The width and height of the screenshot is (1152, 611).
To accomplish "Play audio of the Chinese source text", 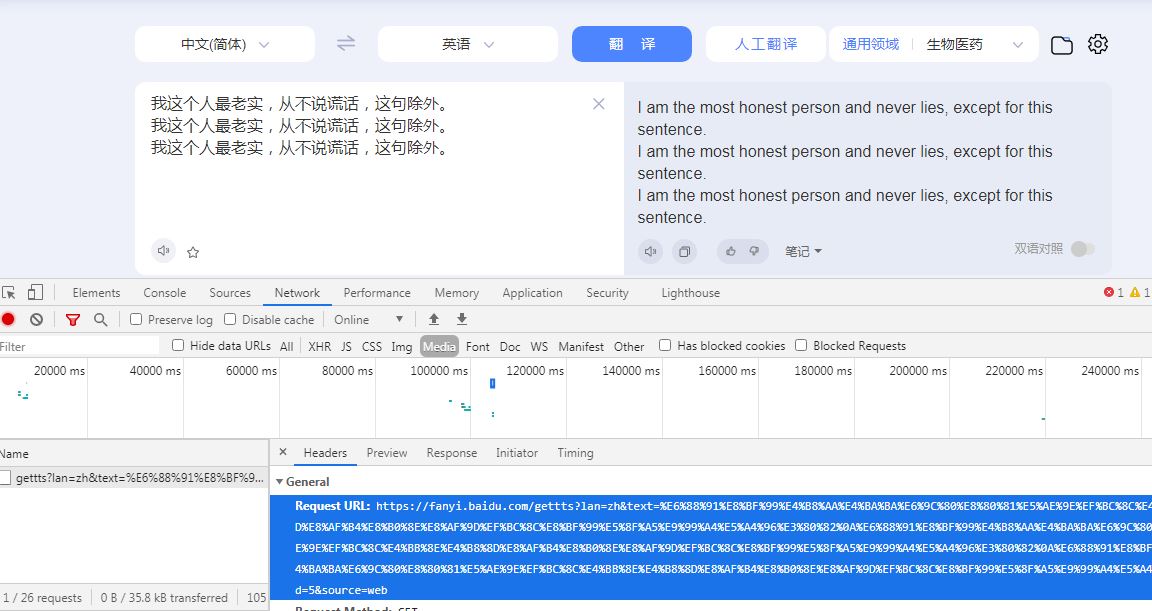I will point(164,251).
